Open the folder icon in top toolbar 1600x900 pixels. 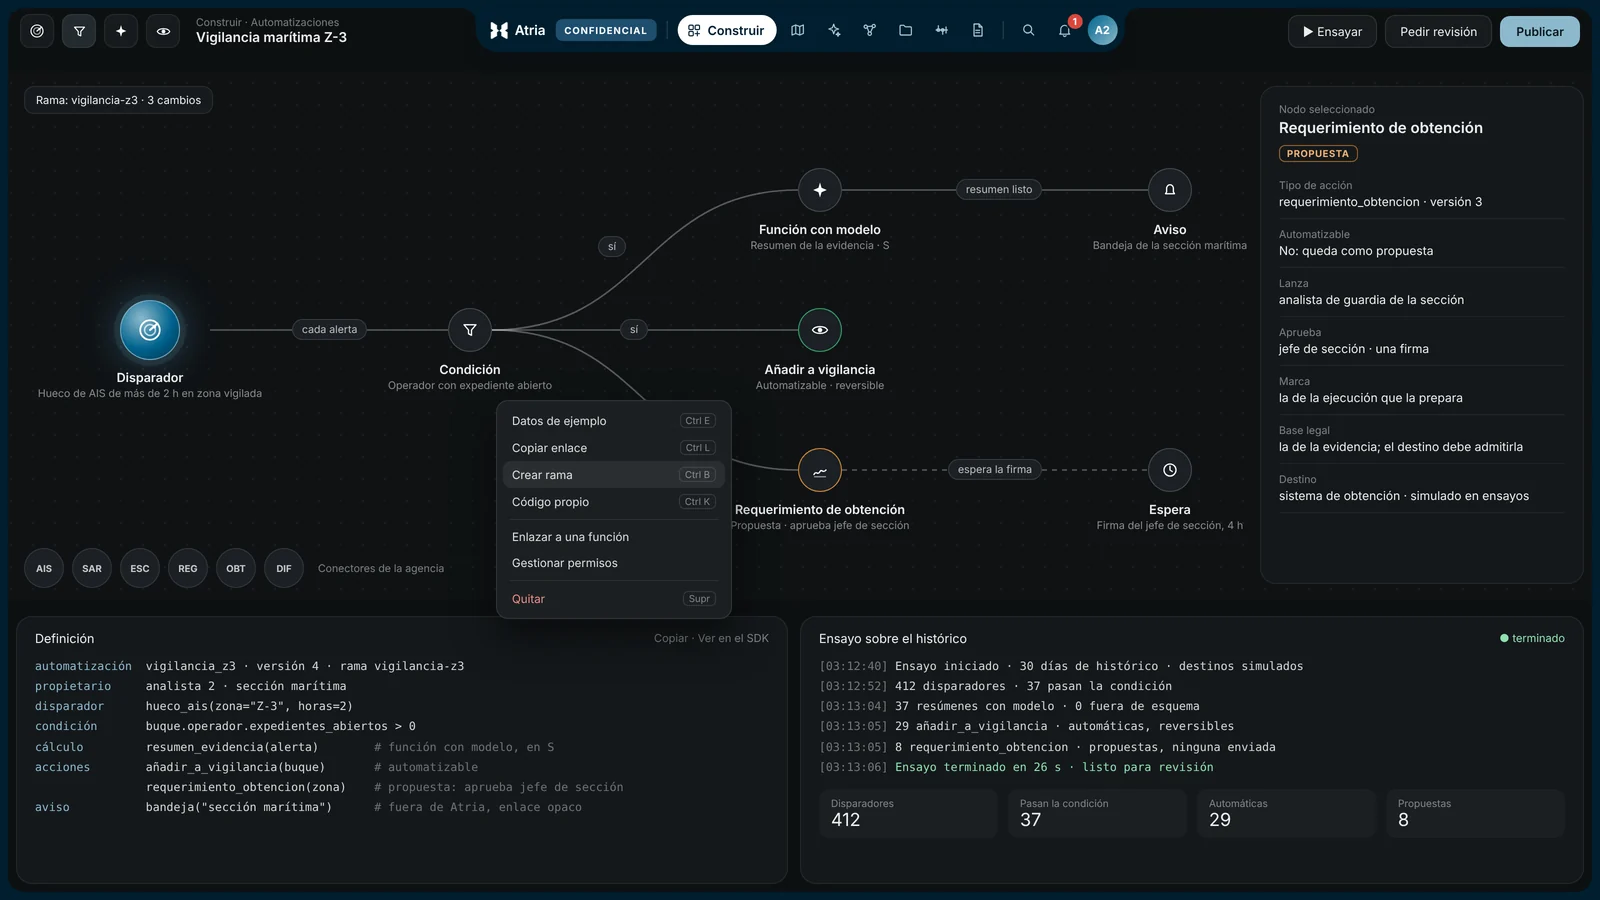[906, 31]
